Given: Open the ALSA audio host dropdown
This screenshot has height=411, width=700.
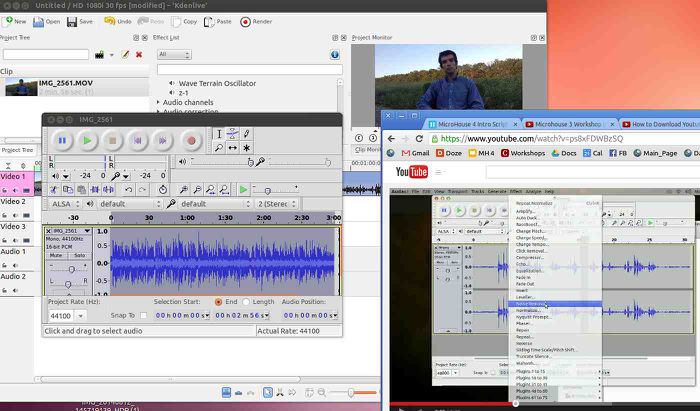Looking at the screenshot, I should pos(65,204).
